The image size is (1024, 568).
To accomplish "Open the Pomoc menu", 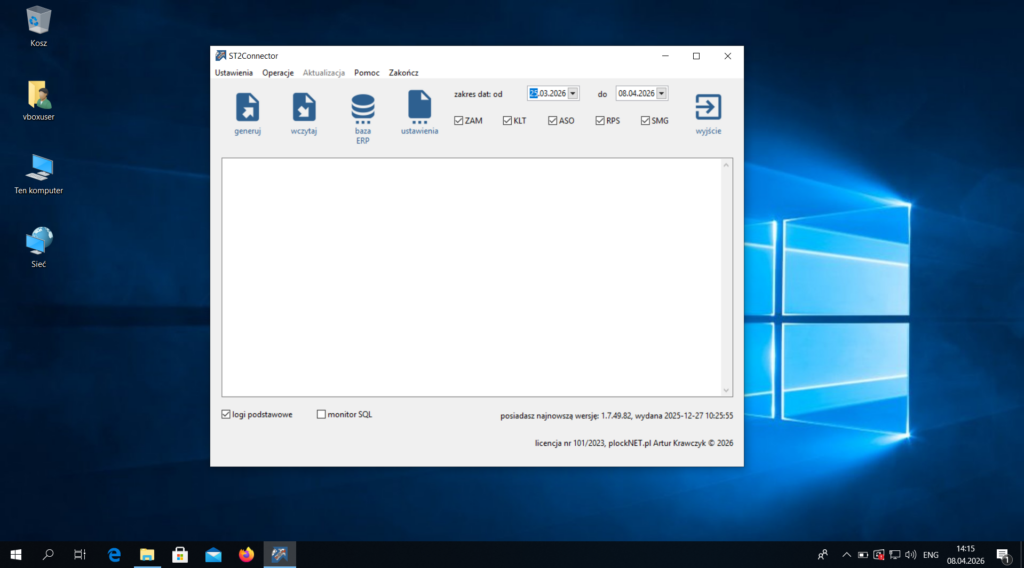I will (x=366, y=73).
